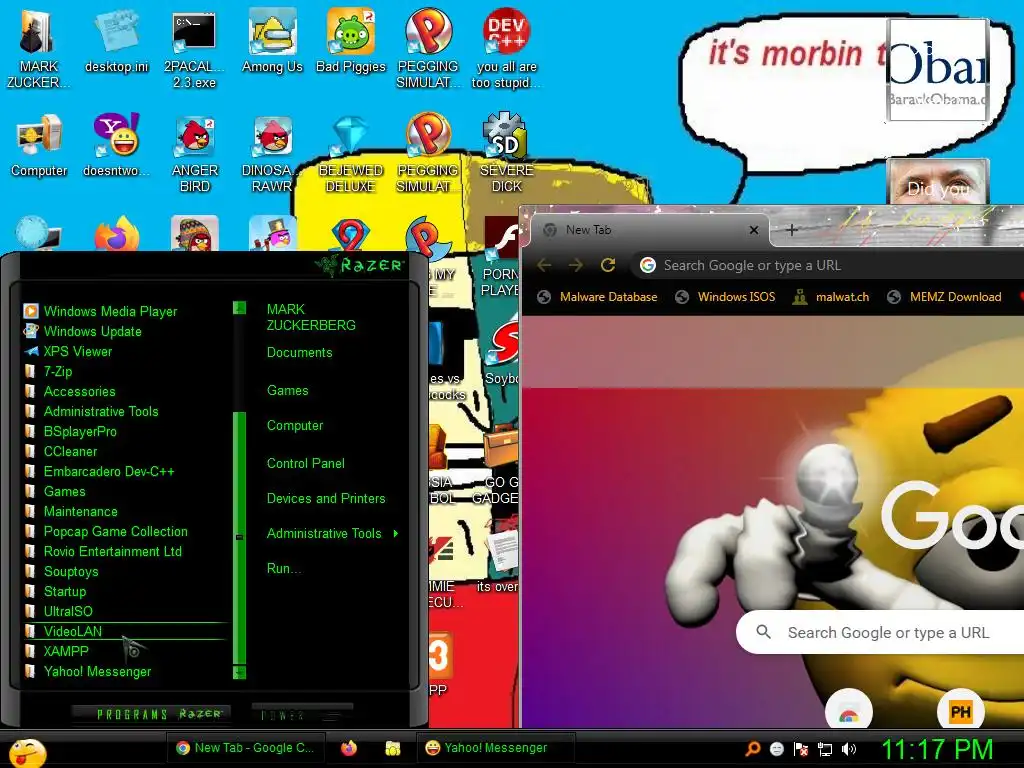Open the BEJEWED DELUXE desktop icon
Image resolution: width=1024 pixels, height=768 pixels.
pyautogui.click(x=351, y=153)
